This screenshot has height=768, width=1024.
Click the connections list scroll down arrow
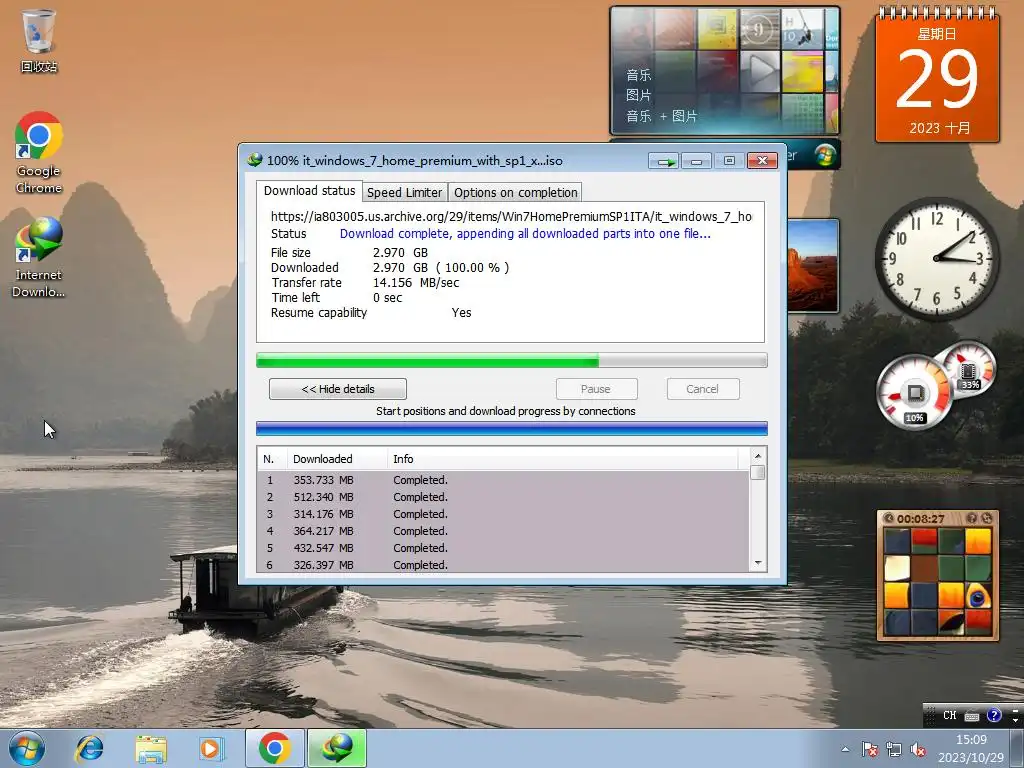point(758,563)
